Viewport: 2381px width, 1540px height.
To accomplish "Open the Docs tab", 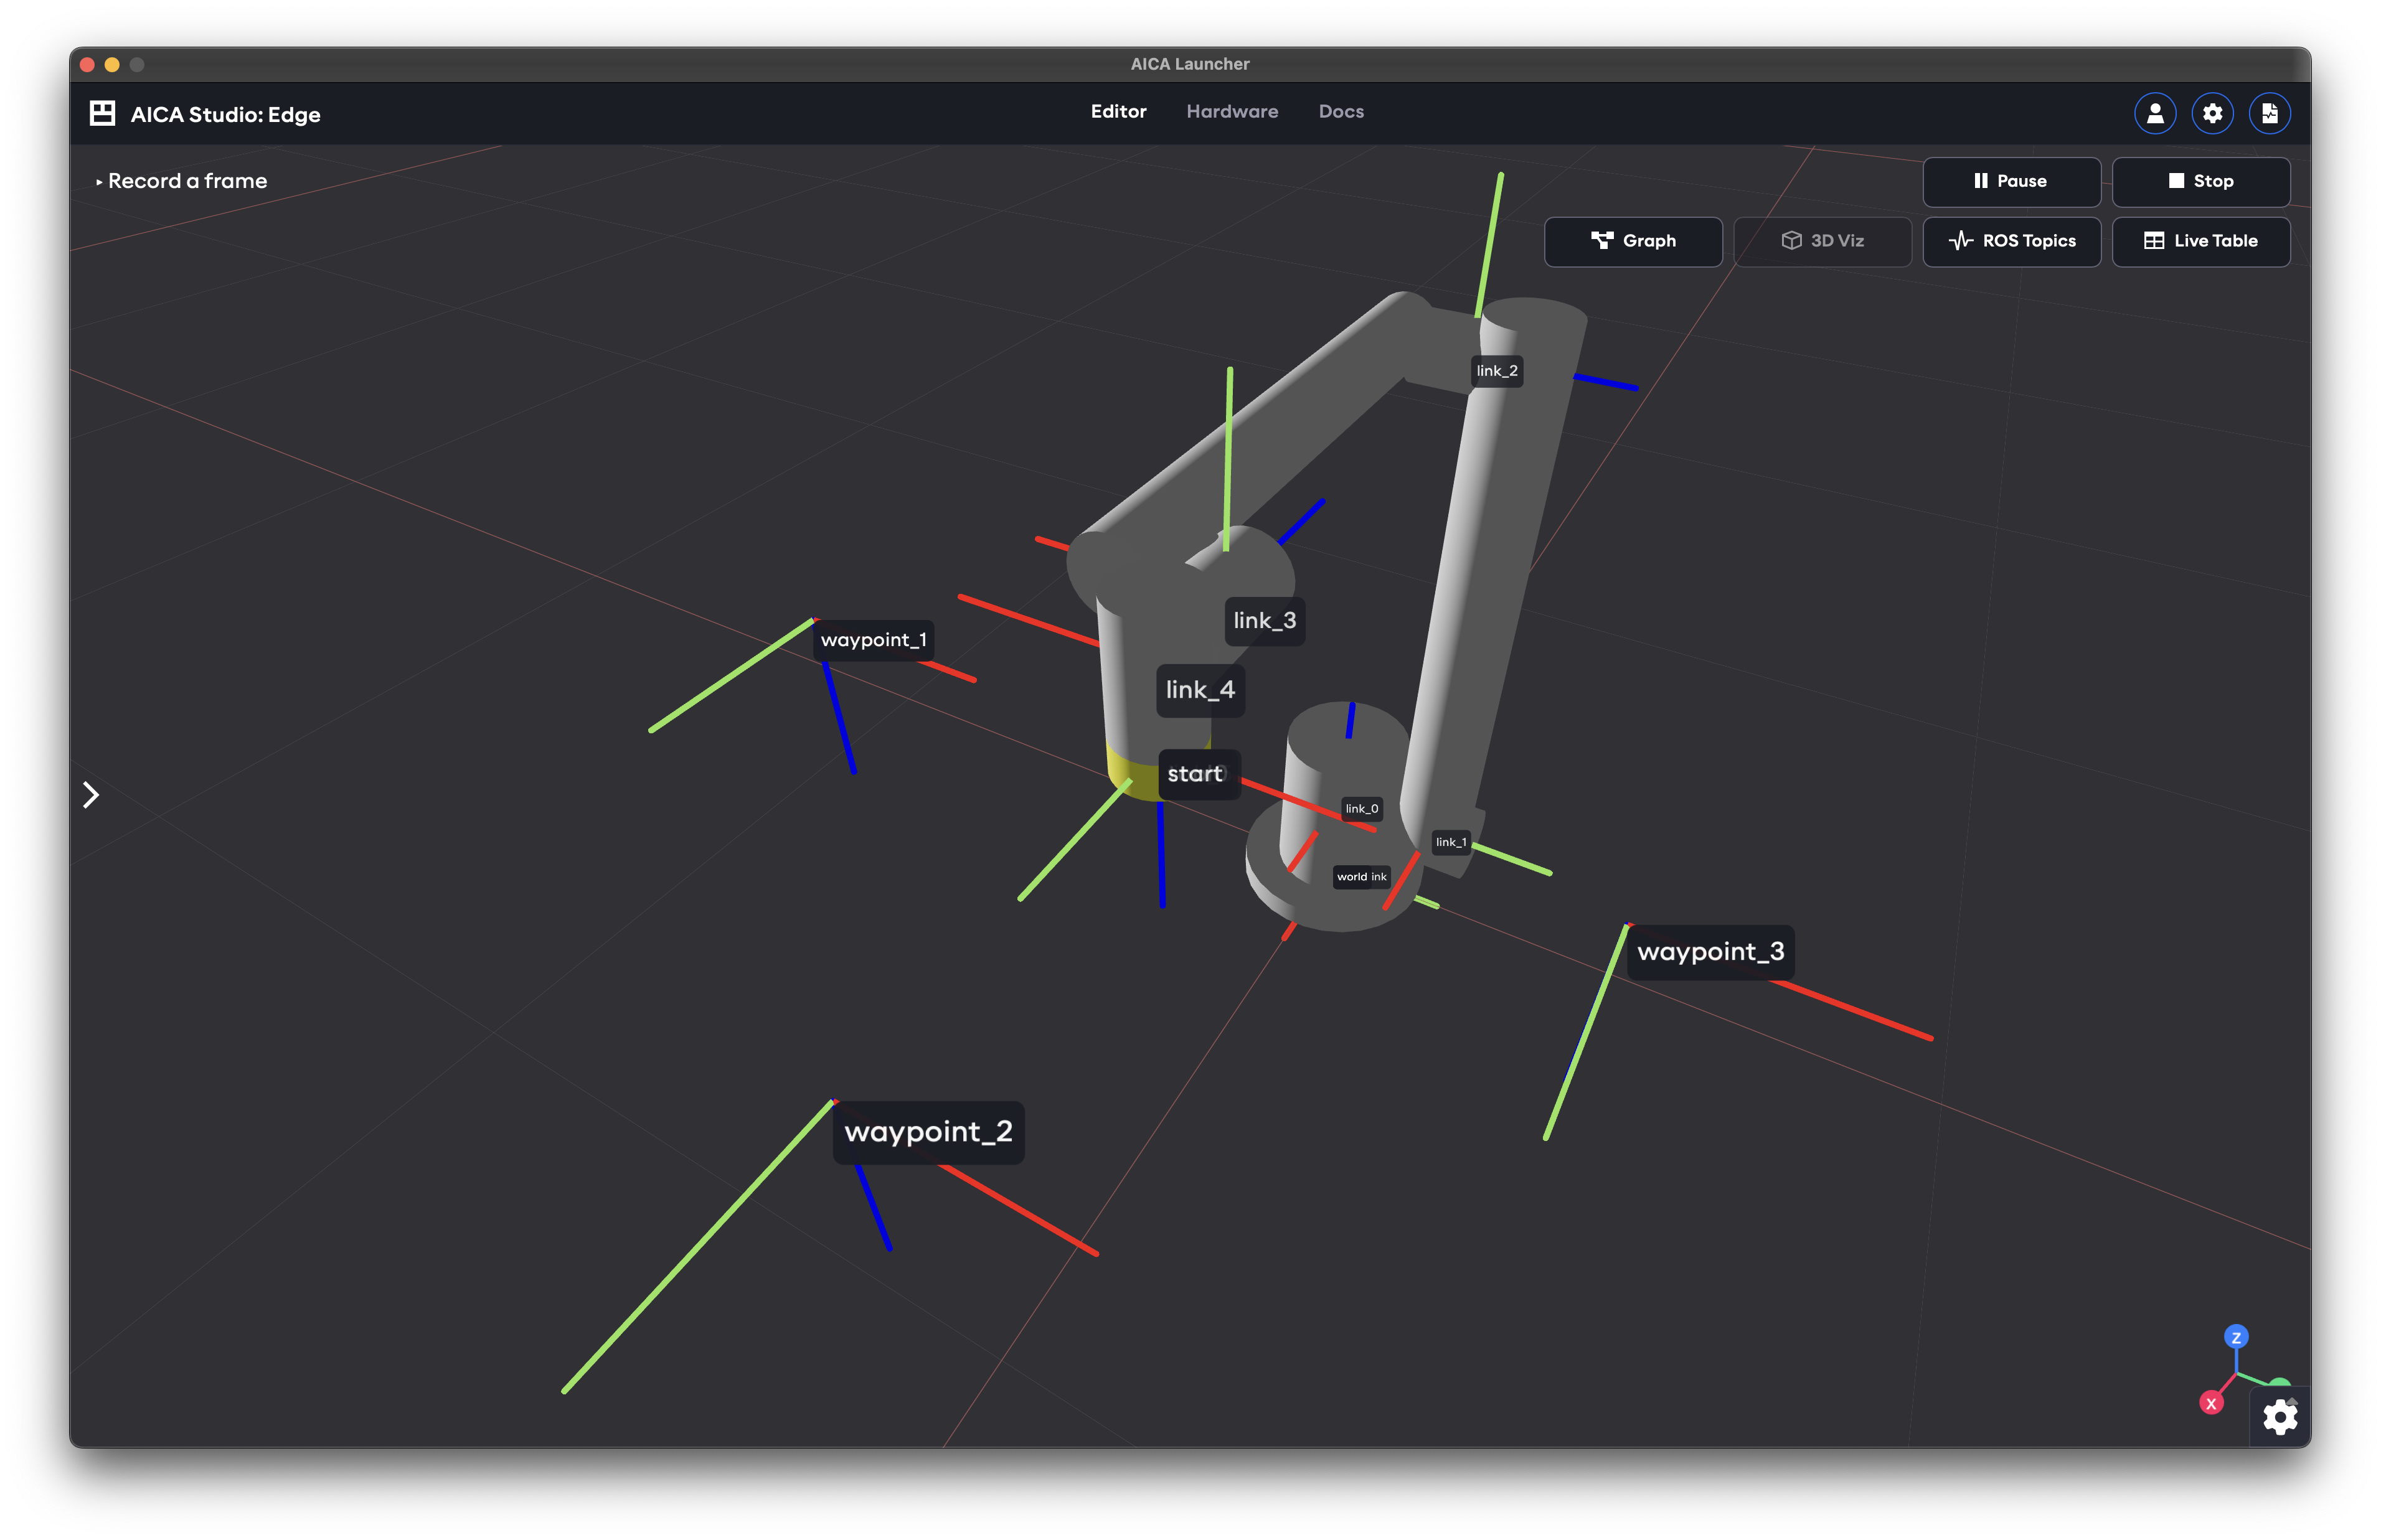I will 1341,111.
